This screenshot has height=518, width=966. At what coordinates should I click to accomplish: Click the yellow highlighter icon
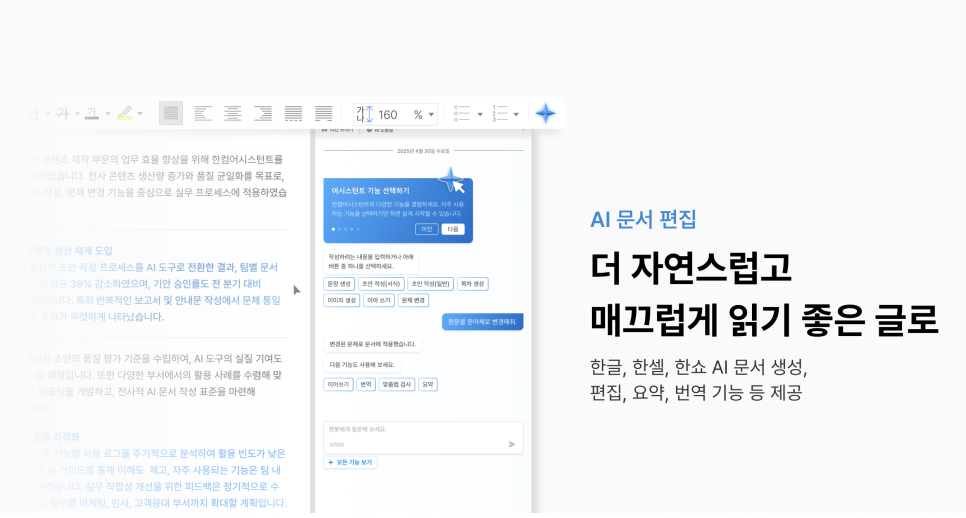124,113
